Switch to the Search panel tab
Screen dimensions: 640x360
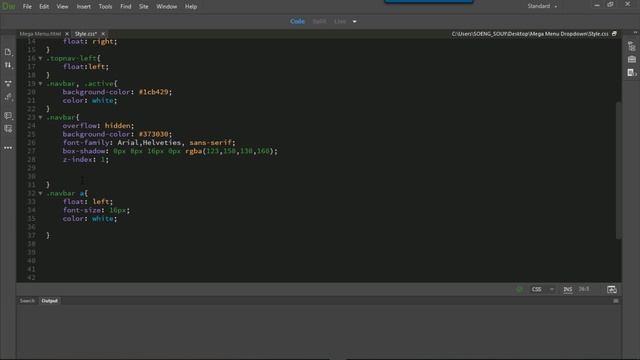[x=27, y=301]
